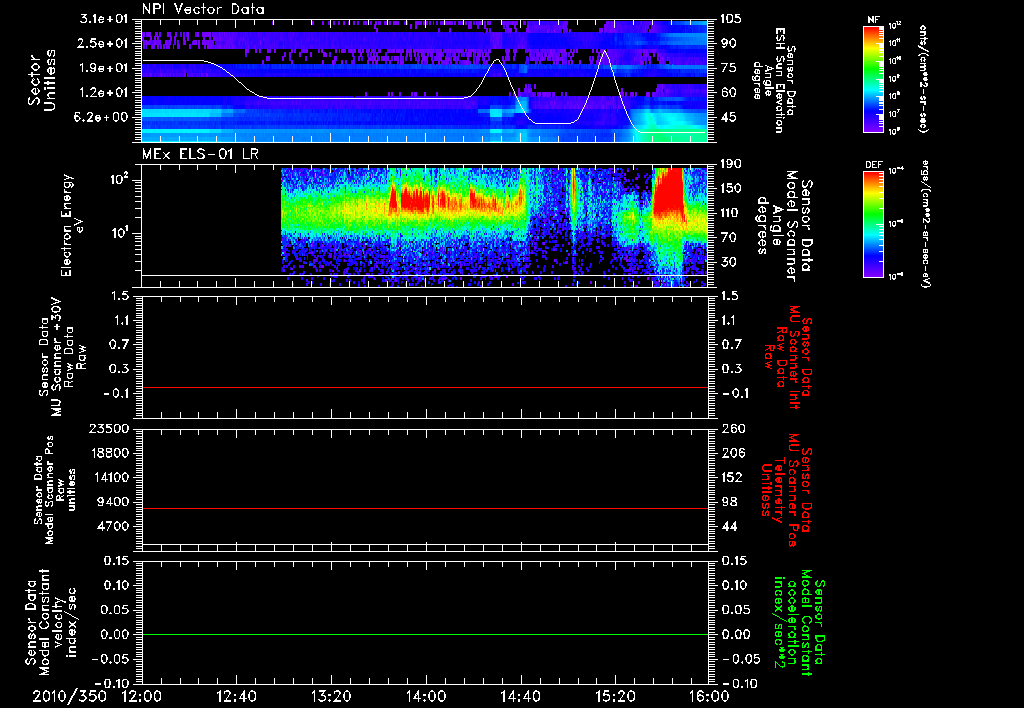Click the "14:40" time tick label
This screenshot has height=708, width=1024.
(520, 696)
